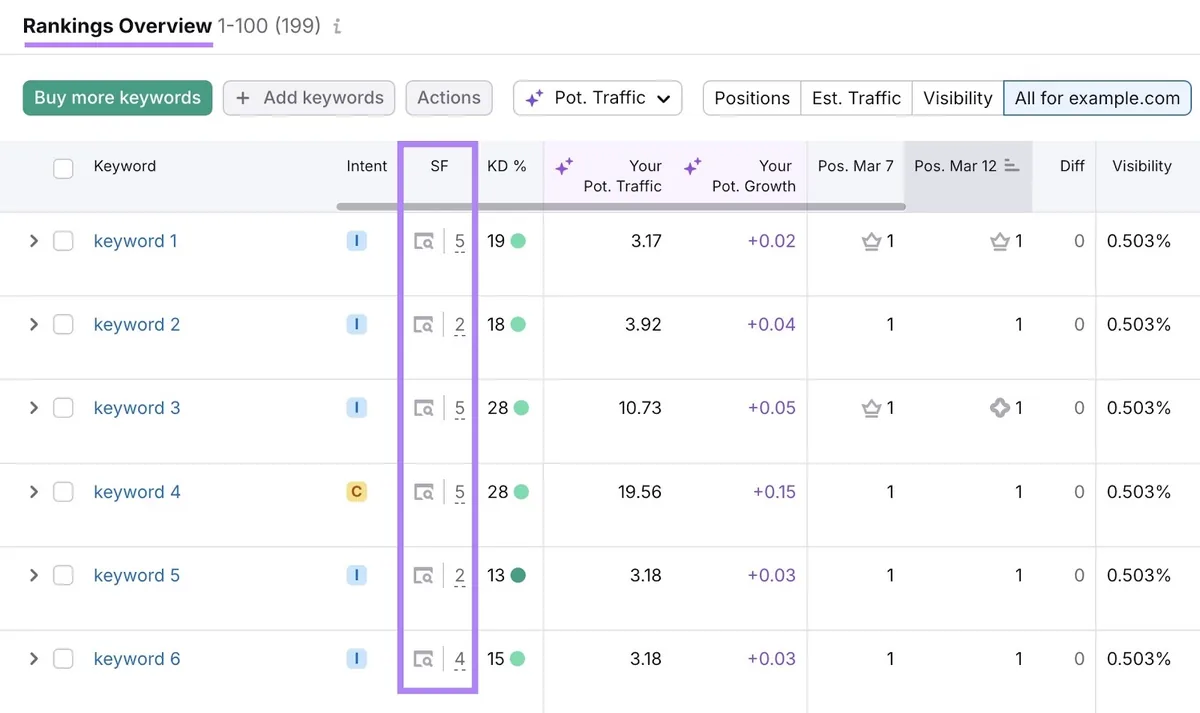1200x713 pixels.
Task: Select the Rankings Overview tab heading
Action: coord(118,26)
